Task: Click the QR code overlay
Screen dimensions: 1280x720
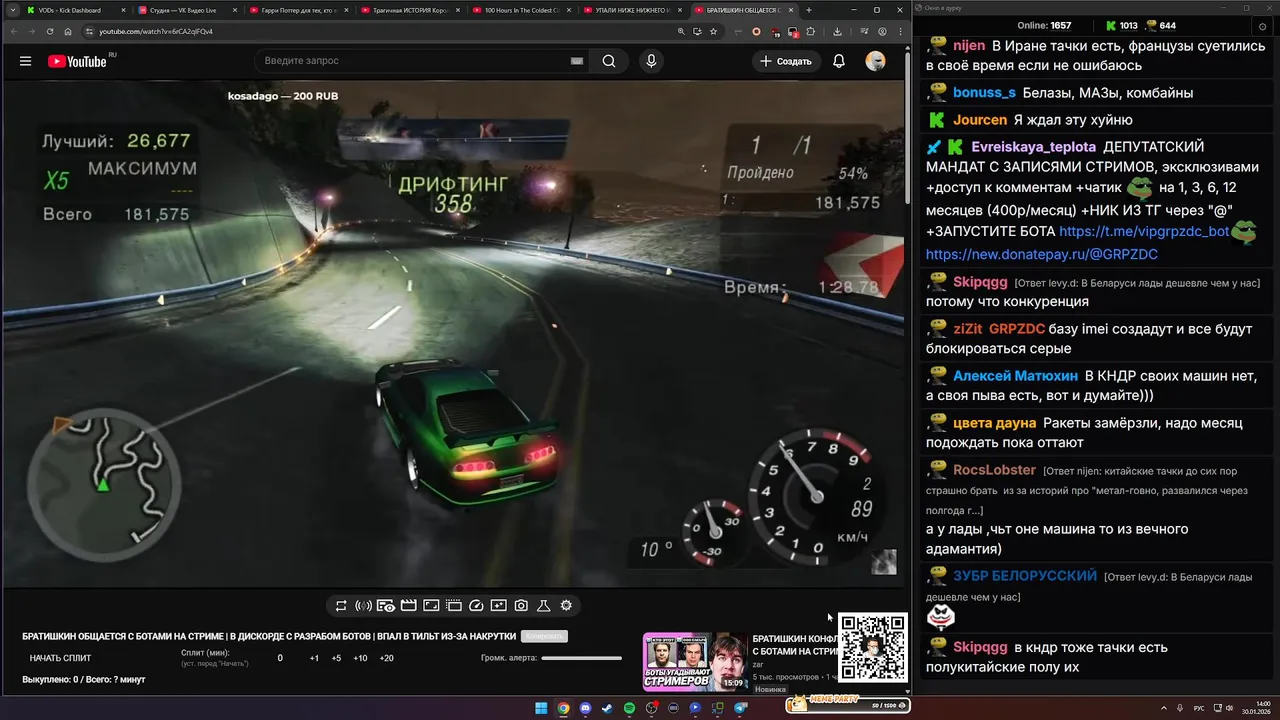Action: 873,647
